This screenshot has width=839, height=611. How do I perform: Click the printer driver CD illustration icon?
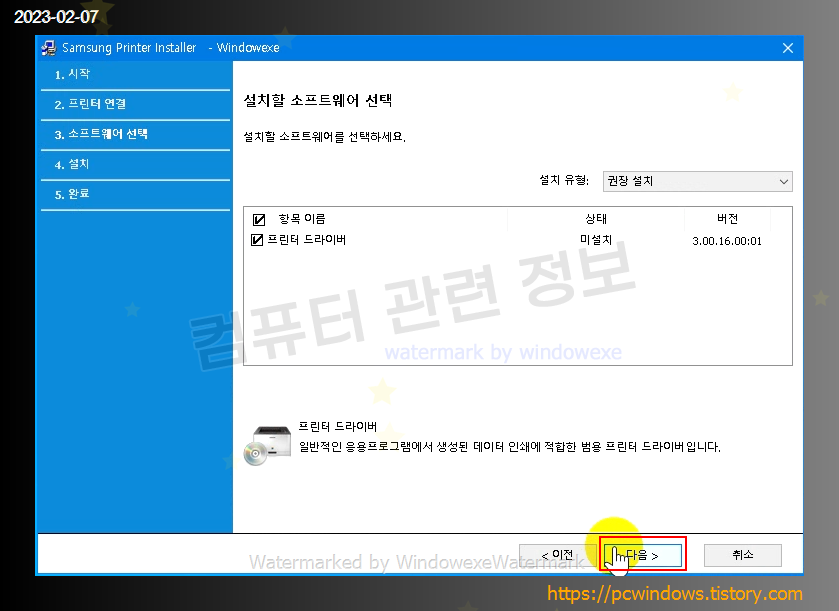(267, 446)
